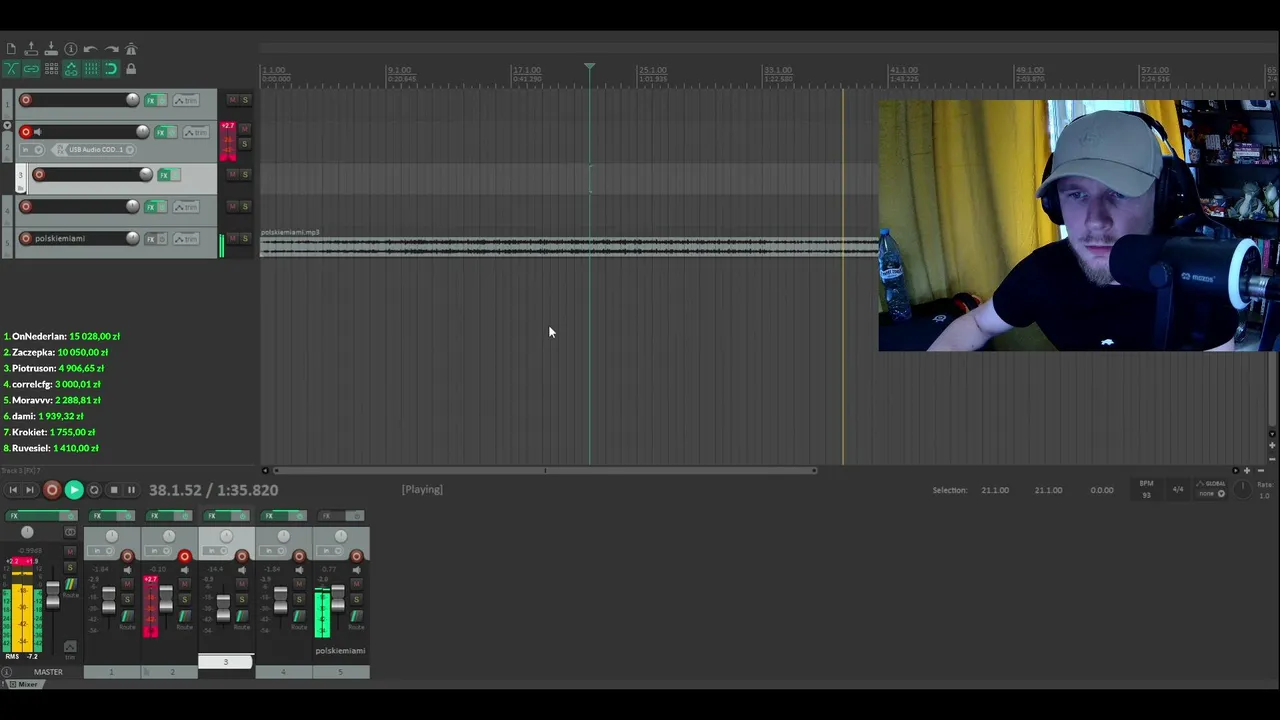Open mixer channel 1 input dropdown
The width and height of the screenshot is (1280, 720).
[x=99, y=552]
